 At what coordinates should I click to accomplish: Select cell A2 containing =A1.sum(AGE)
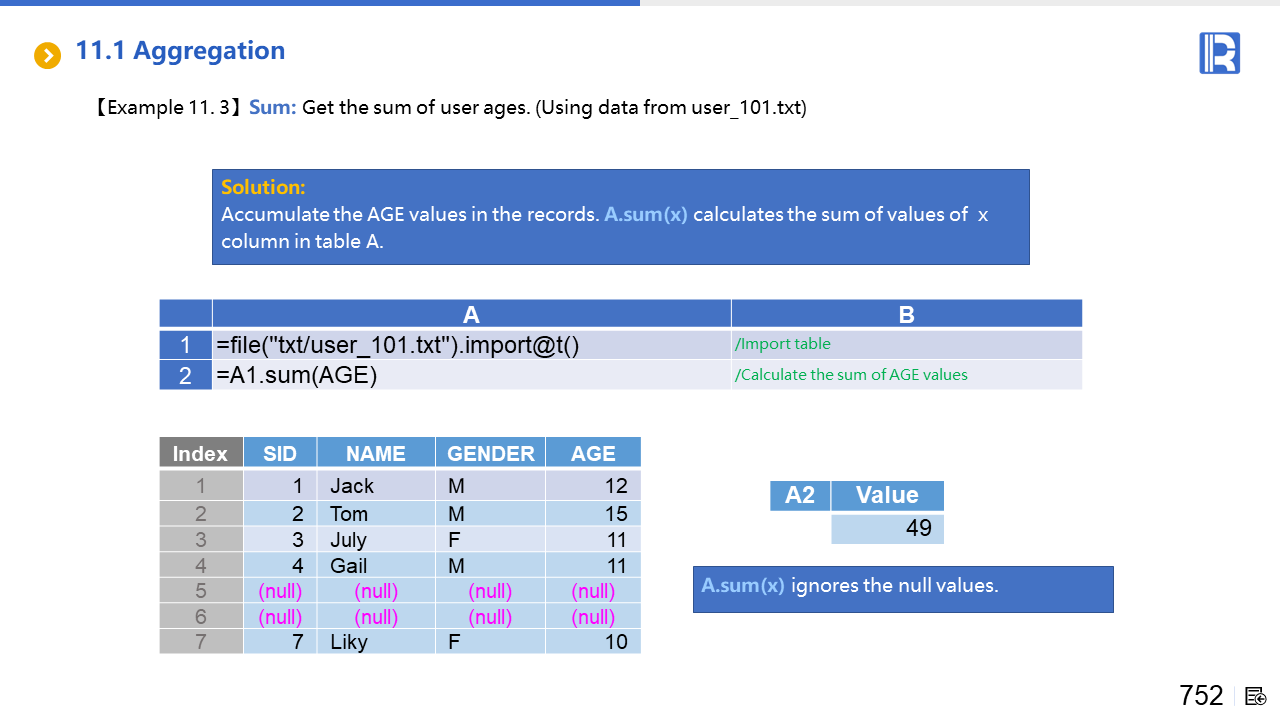coord(471,376)
